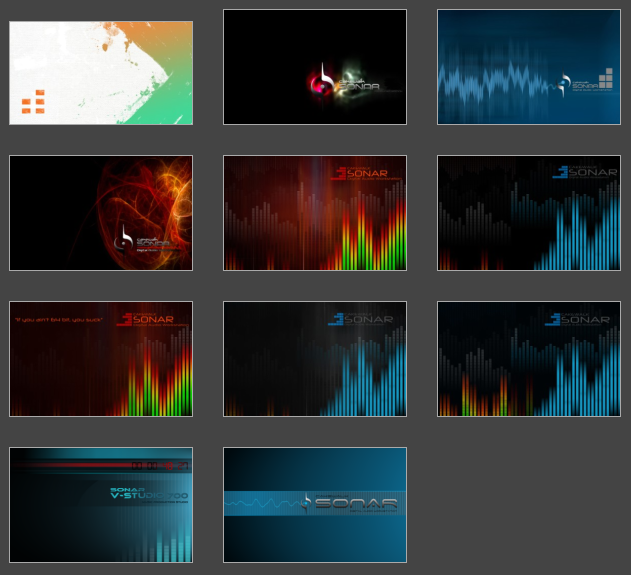Click the glowing pink SONAR emblem
631x575 pixels.
coord(322,78)
